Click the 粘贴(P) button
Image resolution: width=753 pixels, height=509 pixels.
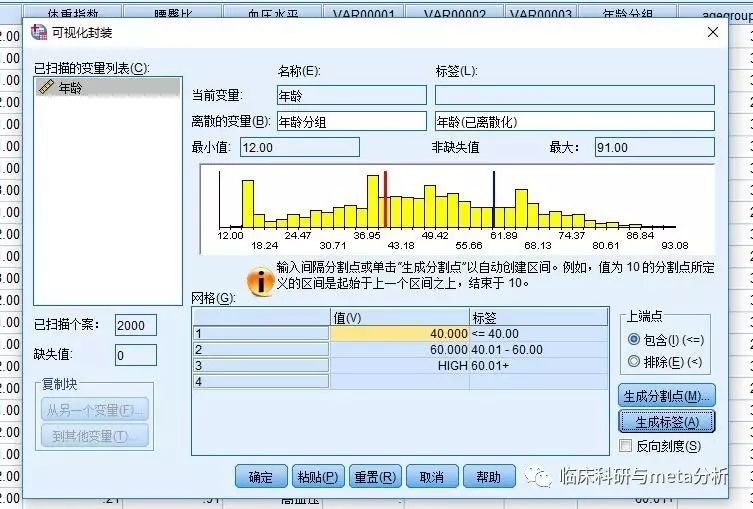coord(318,476)
